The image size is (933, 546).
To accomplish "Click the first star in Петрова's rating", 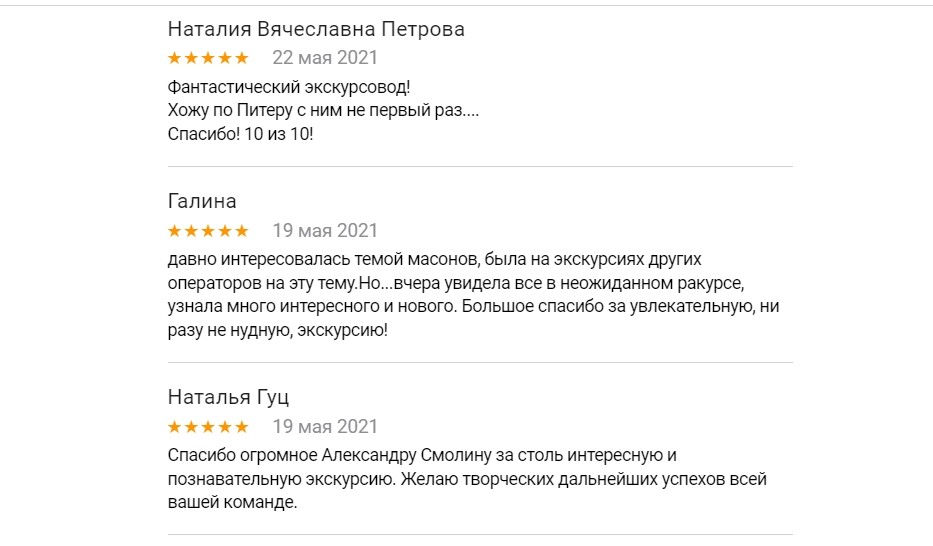I will 175,58.
